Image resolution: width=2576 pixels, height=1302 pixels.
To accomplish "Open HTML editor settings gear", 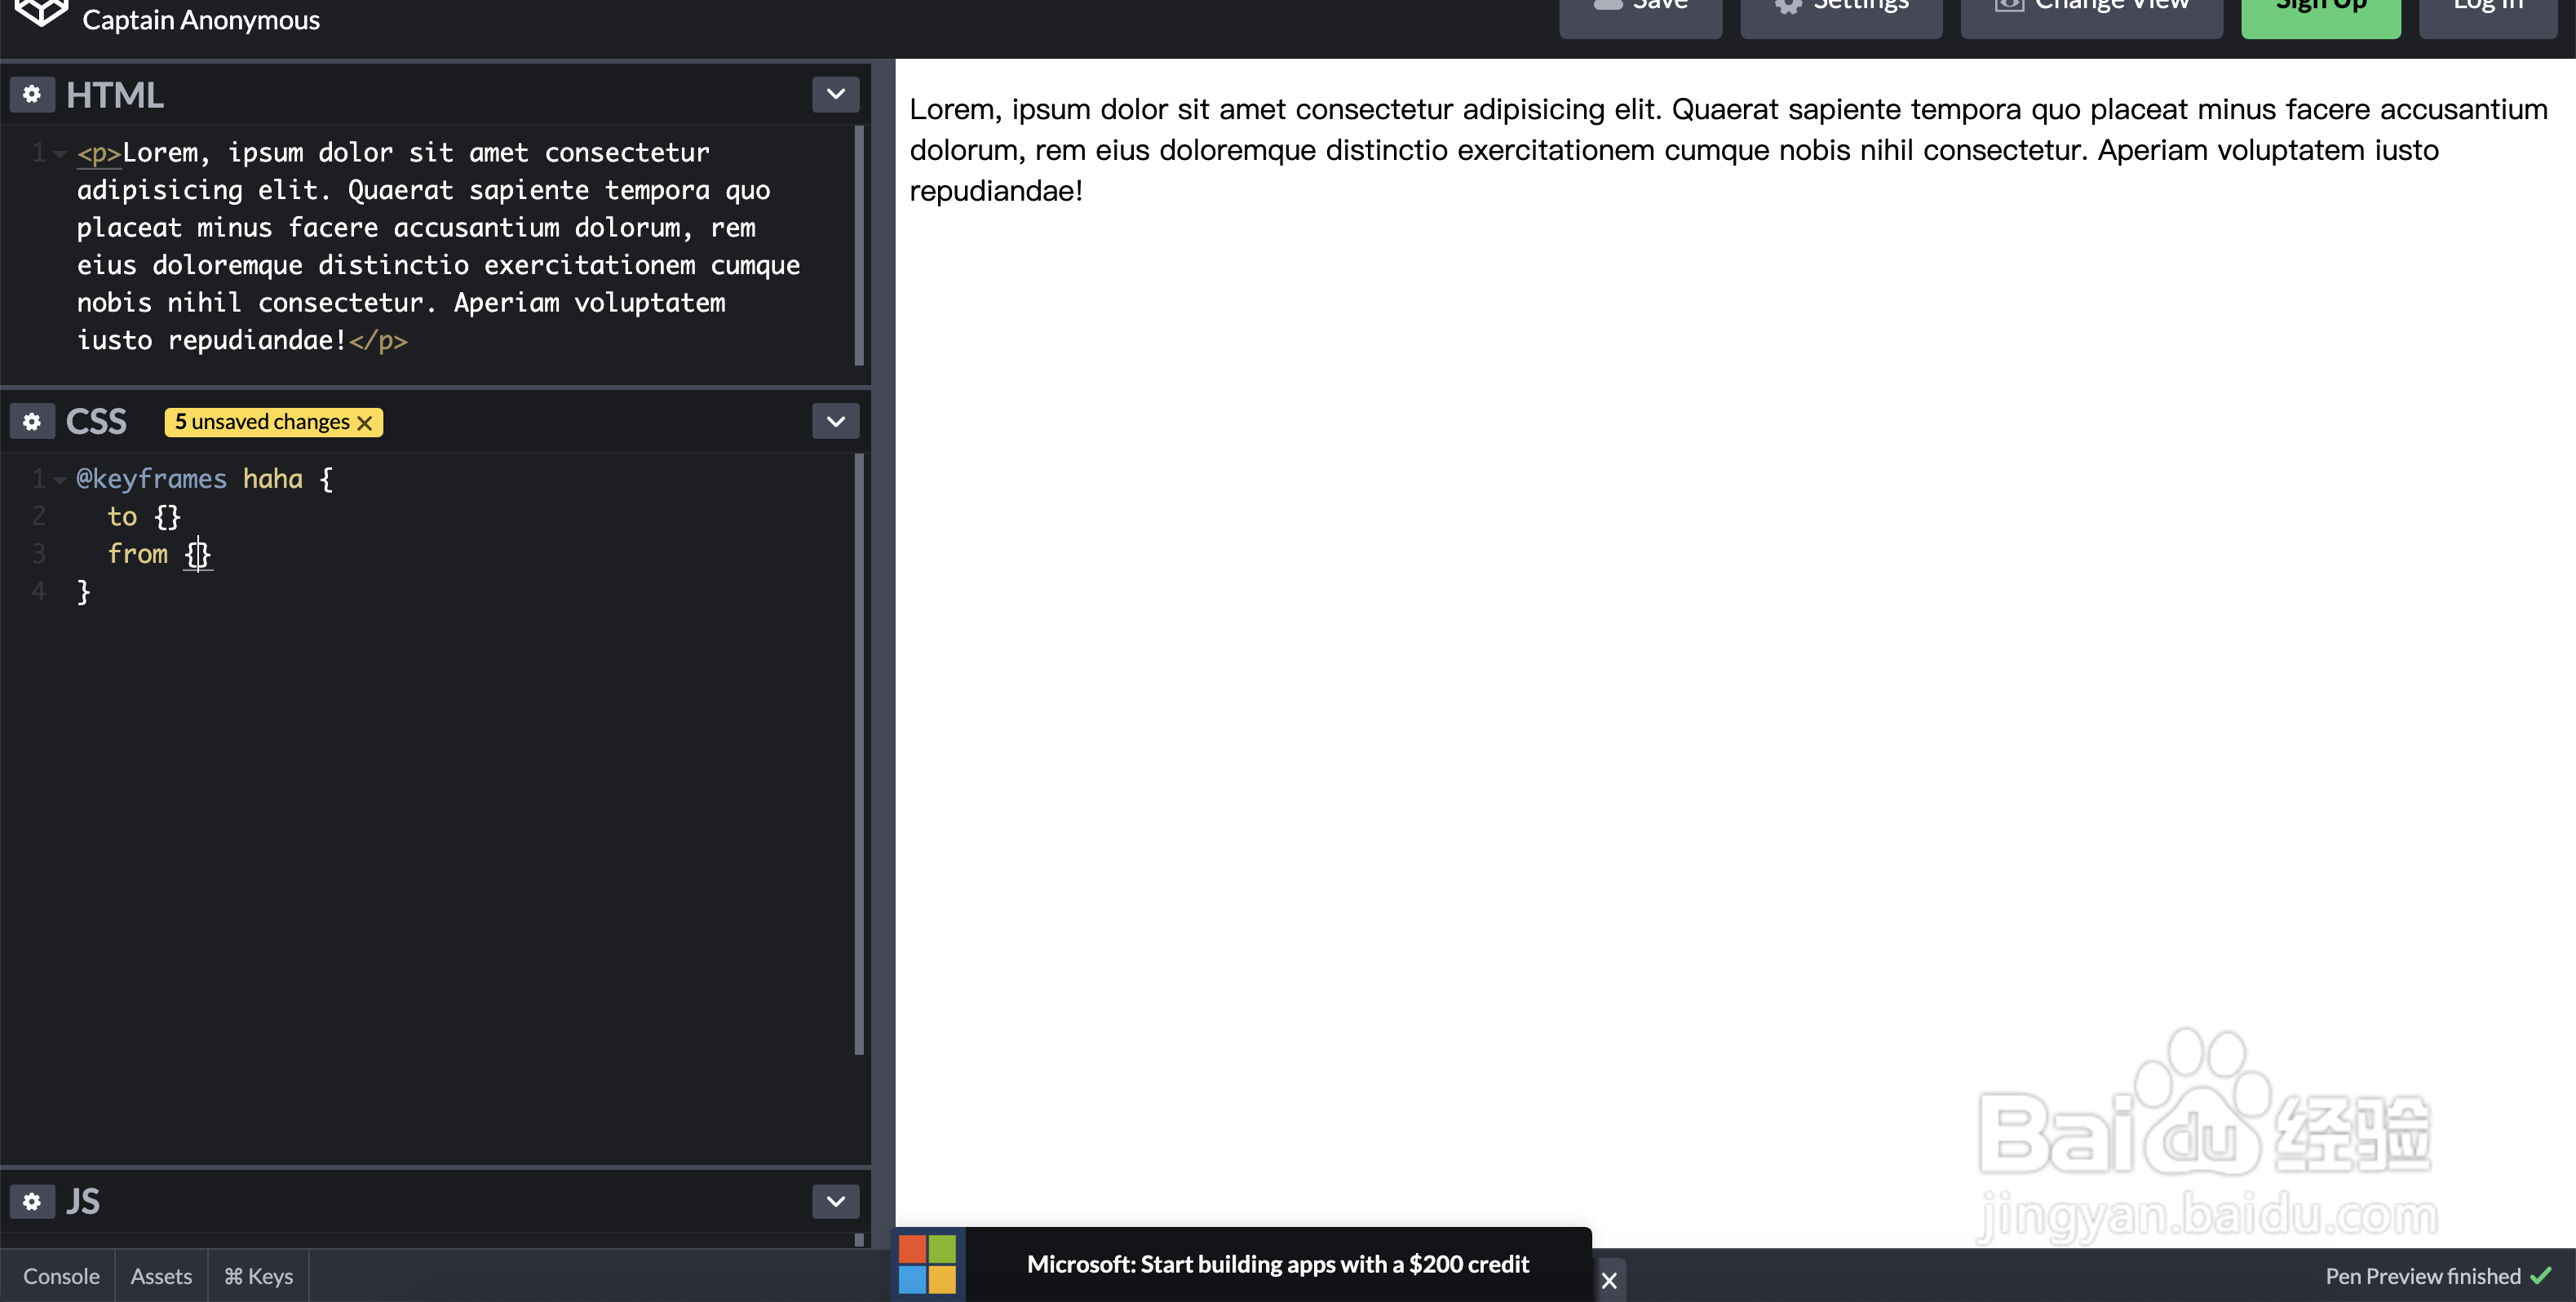I will click(x=32, y=94).
